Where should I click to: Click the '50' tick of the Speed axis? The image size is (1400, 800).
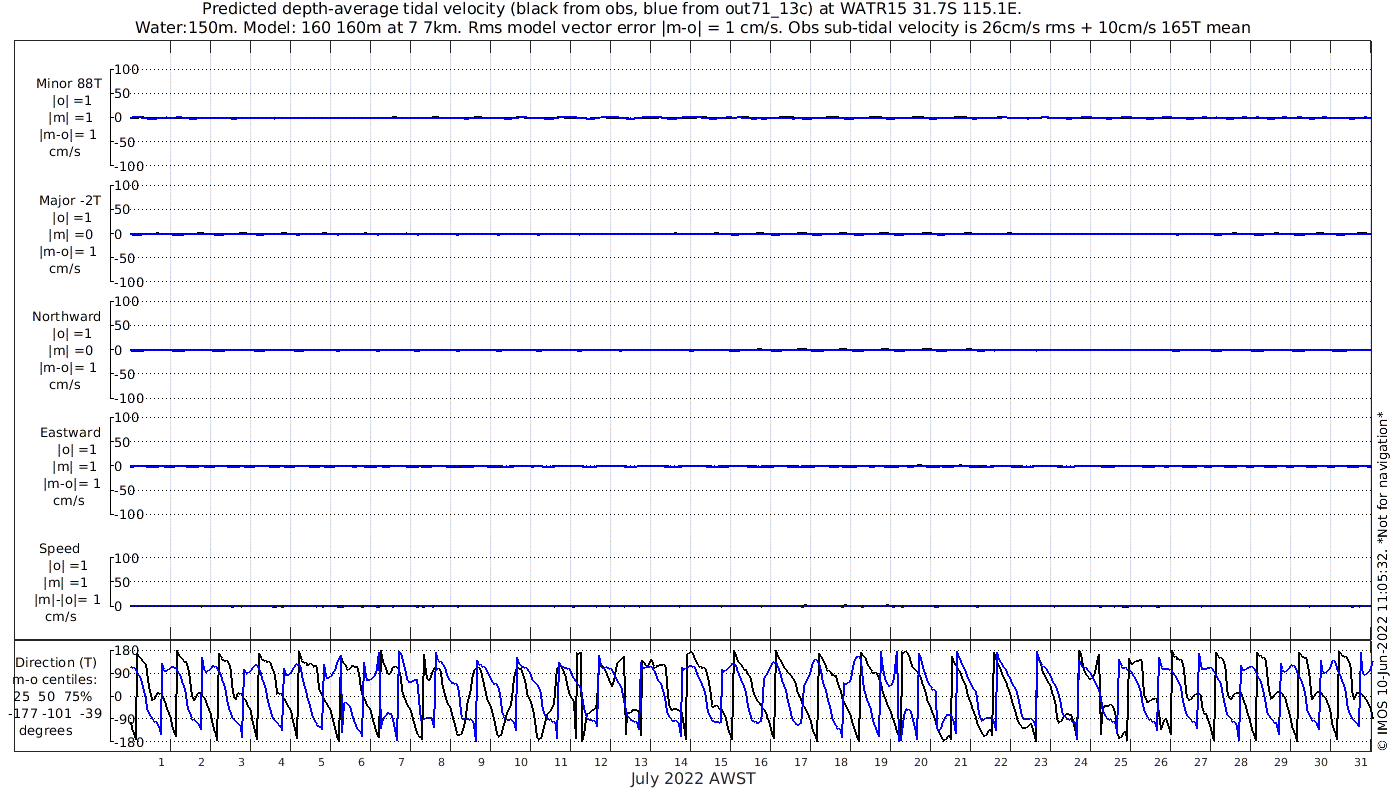click(122, 582)
